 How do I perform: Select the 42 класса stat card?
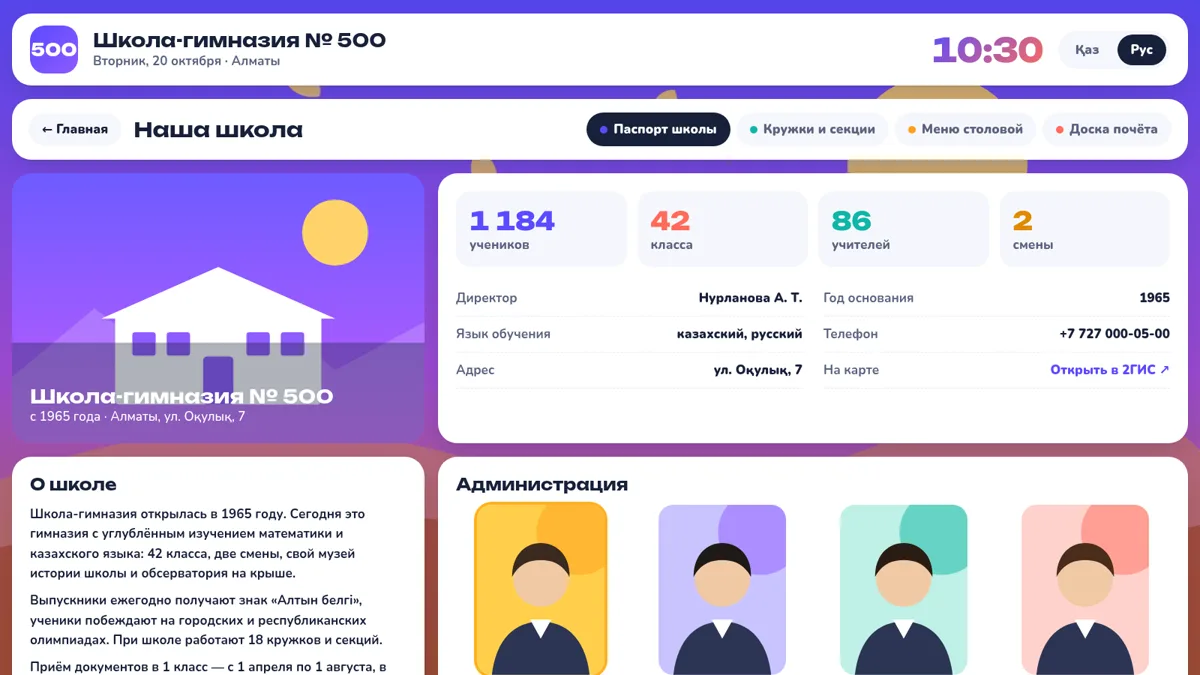pyautogui.click(x=722, y=229)
